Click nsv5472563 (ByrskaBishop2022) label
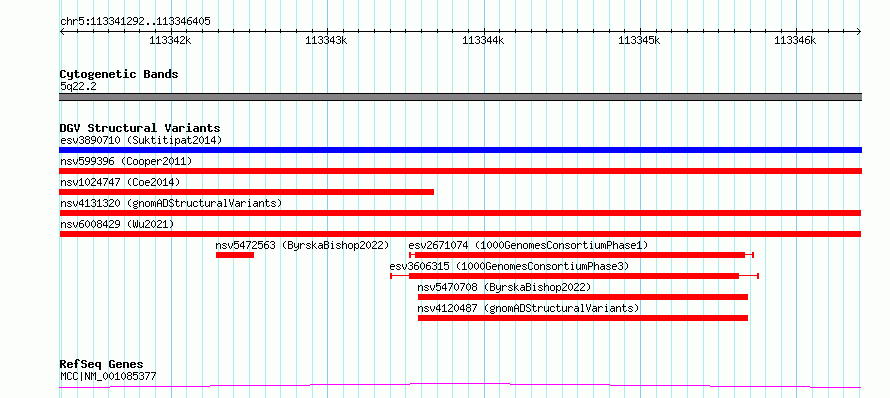The height and width of the screenshot is (398, 890). [x=302, y=245]
